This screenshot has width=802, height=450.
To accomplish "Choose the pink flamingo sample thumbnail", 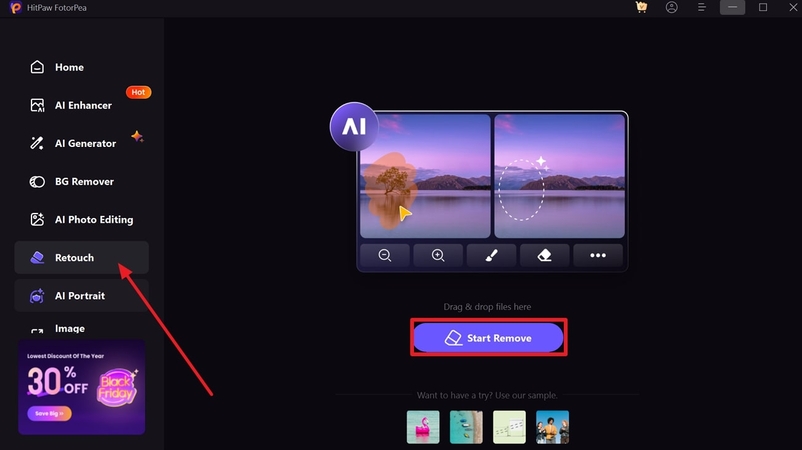I will [x=423, y=427].
